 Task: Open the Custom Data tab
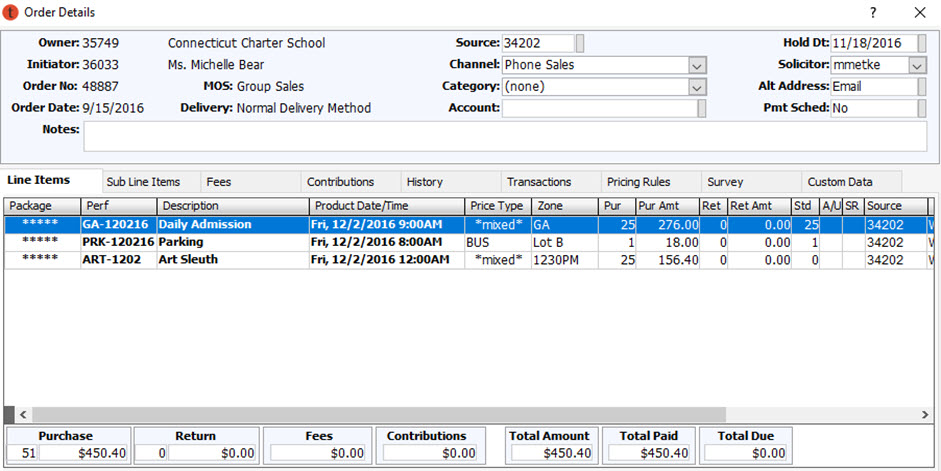tap(852, 182)
